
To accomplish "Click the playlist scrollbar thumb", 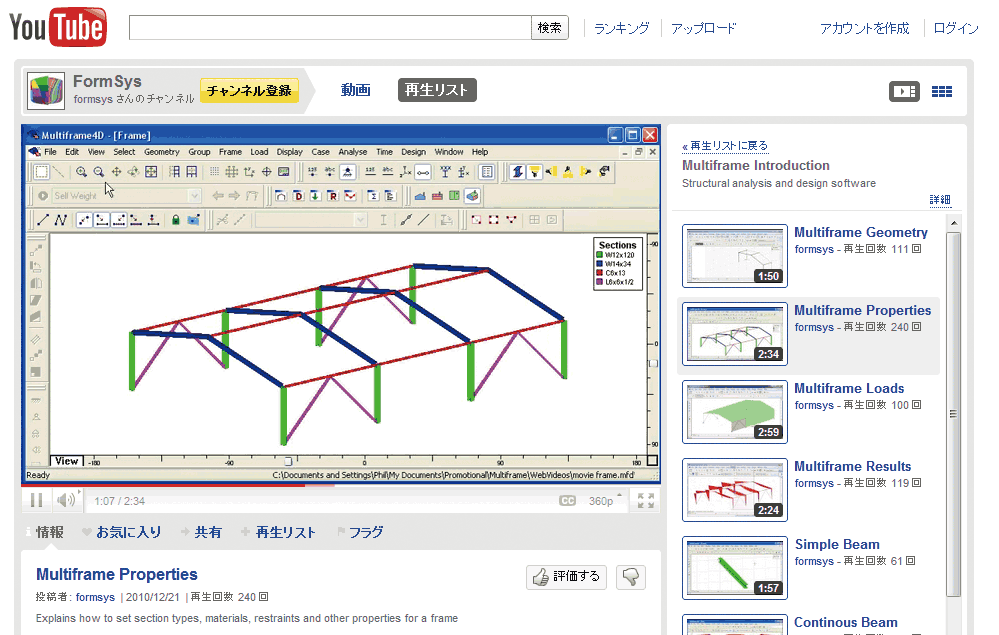I will 954,414.
